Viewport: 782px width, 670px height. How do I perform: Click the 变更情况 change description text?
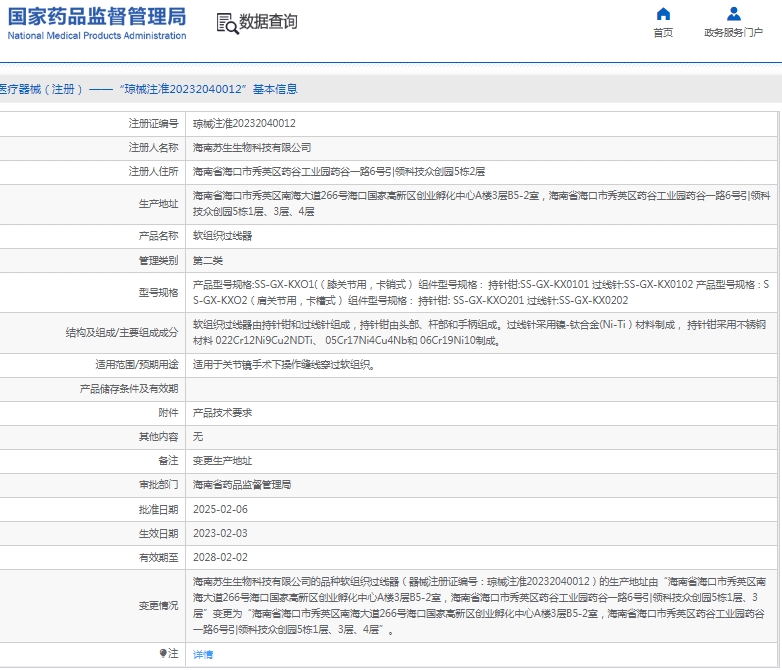[479, 606]
